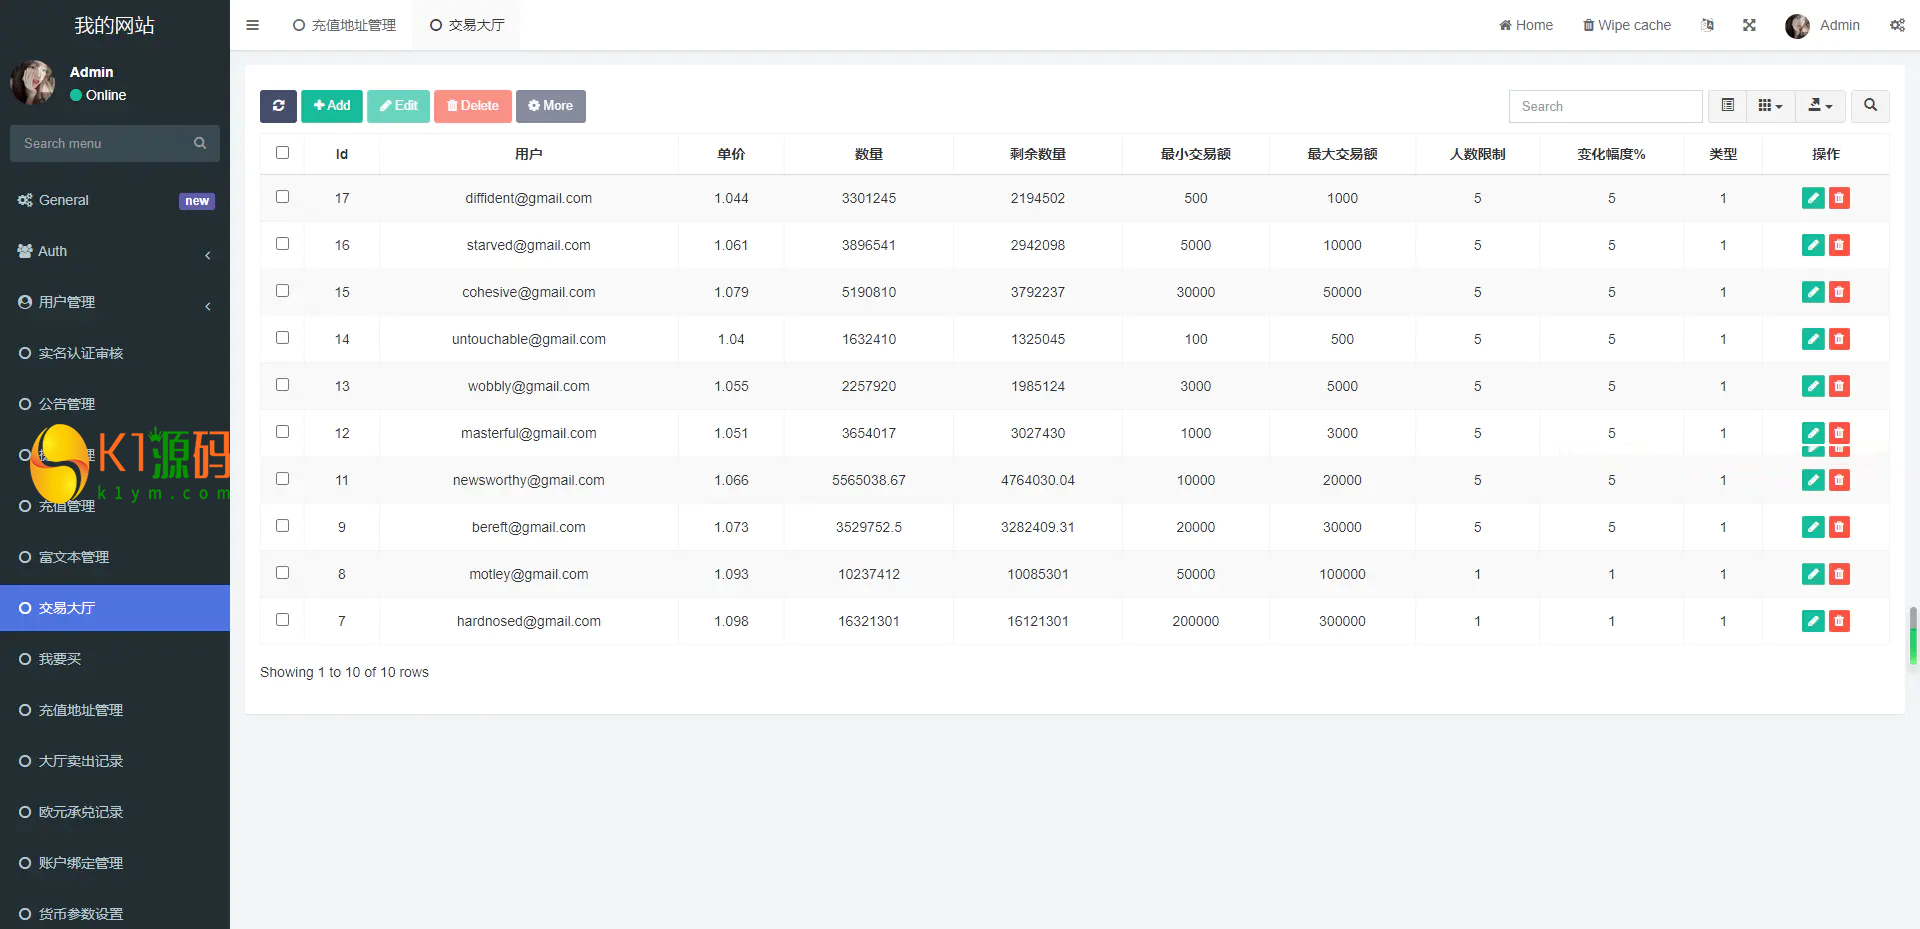Open 富文本管理 sidebar item

[x=115, y=557]
